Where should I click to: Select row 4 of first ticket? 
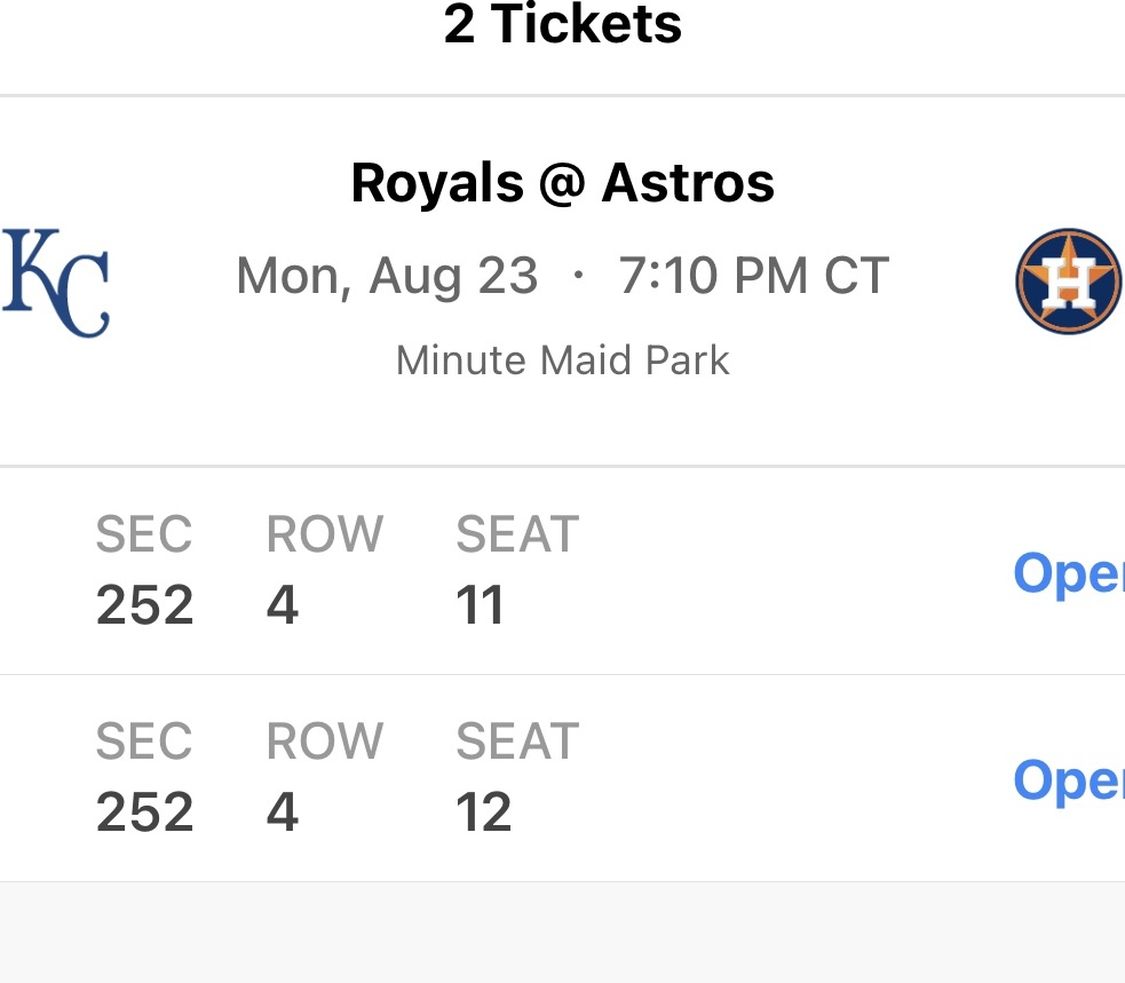pyautogui.click(x=283, y=604)
